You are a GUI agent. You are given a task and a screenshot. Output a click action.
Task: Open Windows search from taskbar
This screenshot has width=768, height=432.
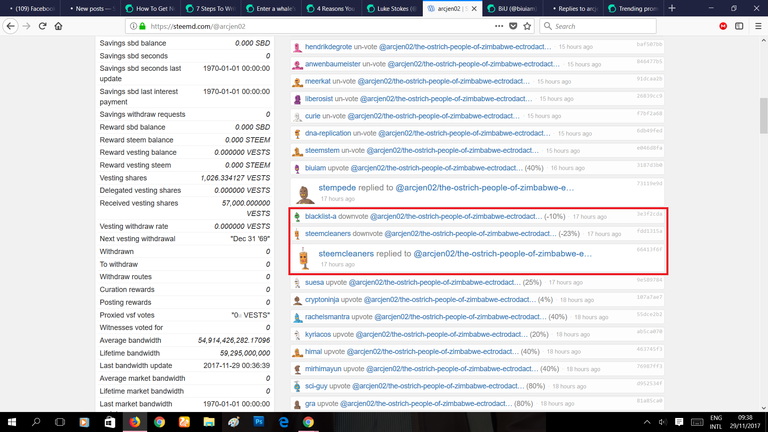click(x=36, y=422)
